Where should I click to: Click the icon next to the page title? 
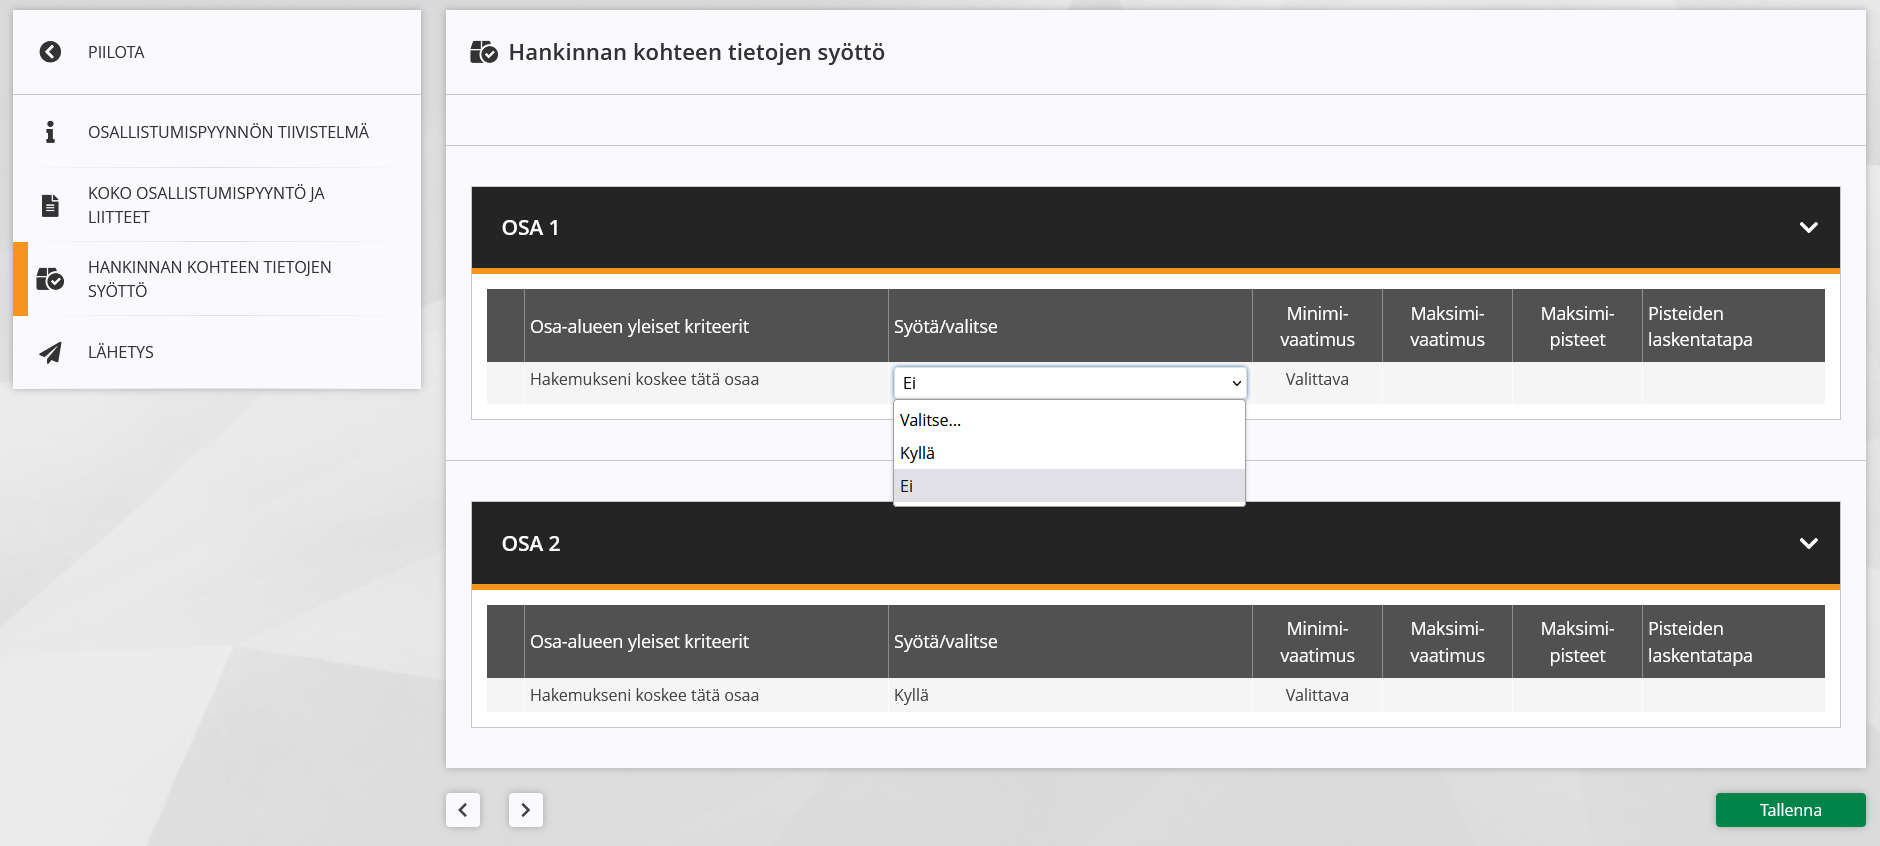click(484, 52)
